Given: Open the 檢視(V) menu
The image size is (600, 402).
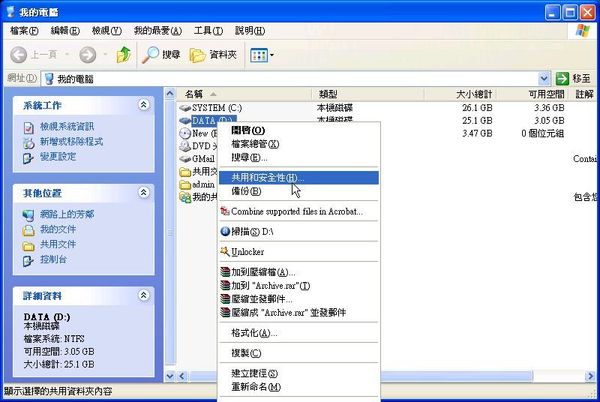Looking at the screenshot, I should click(107, 31).
